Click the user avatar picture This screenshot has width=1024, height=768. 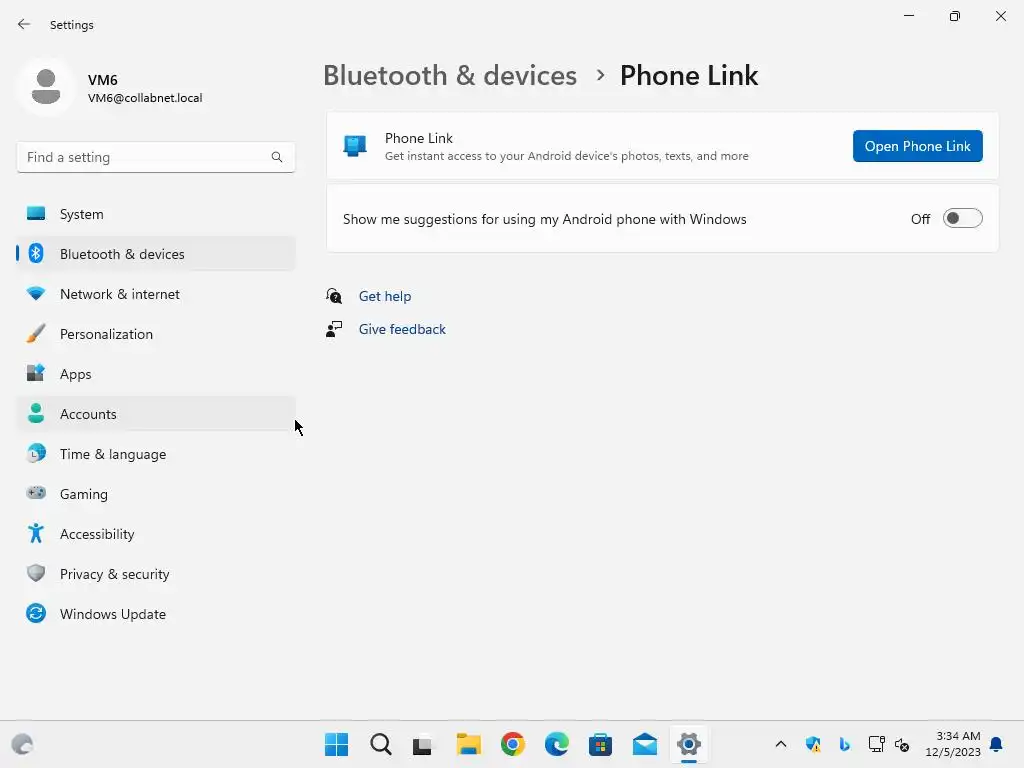pyautogui.click(x=46, y=87)
